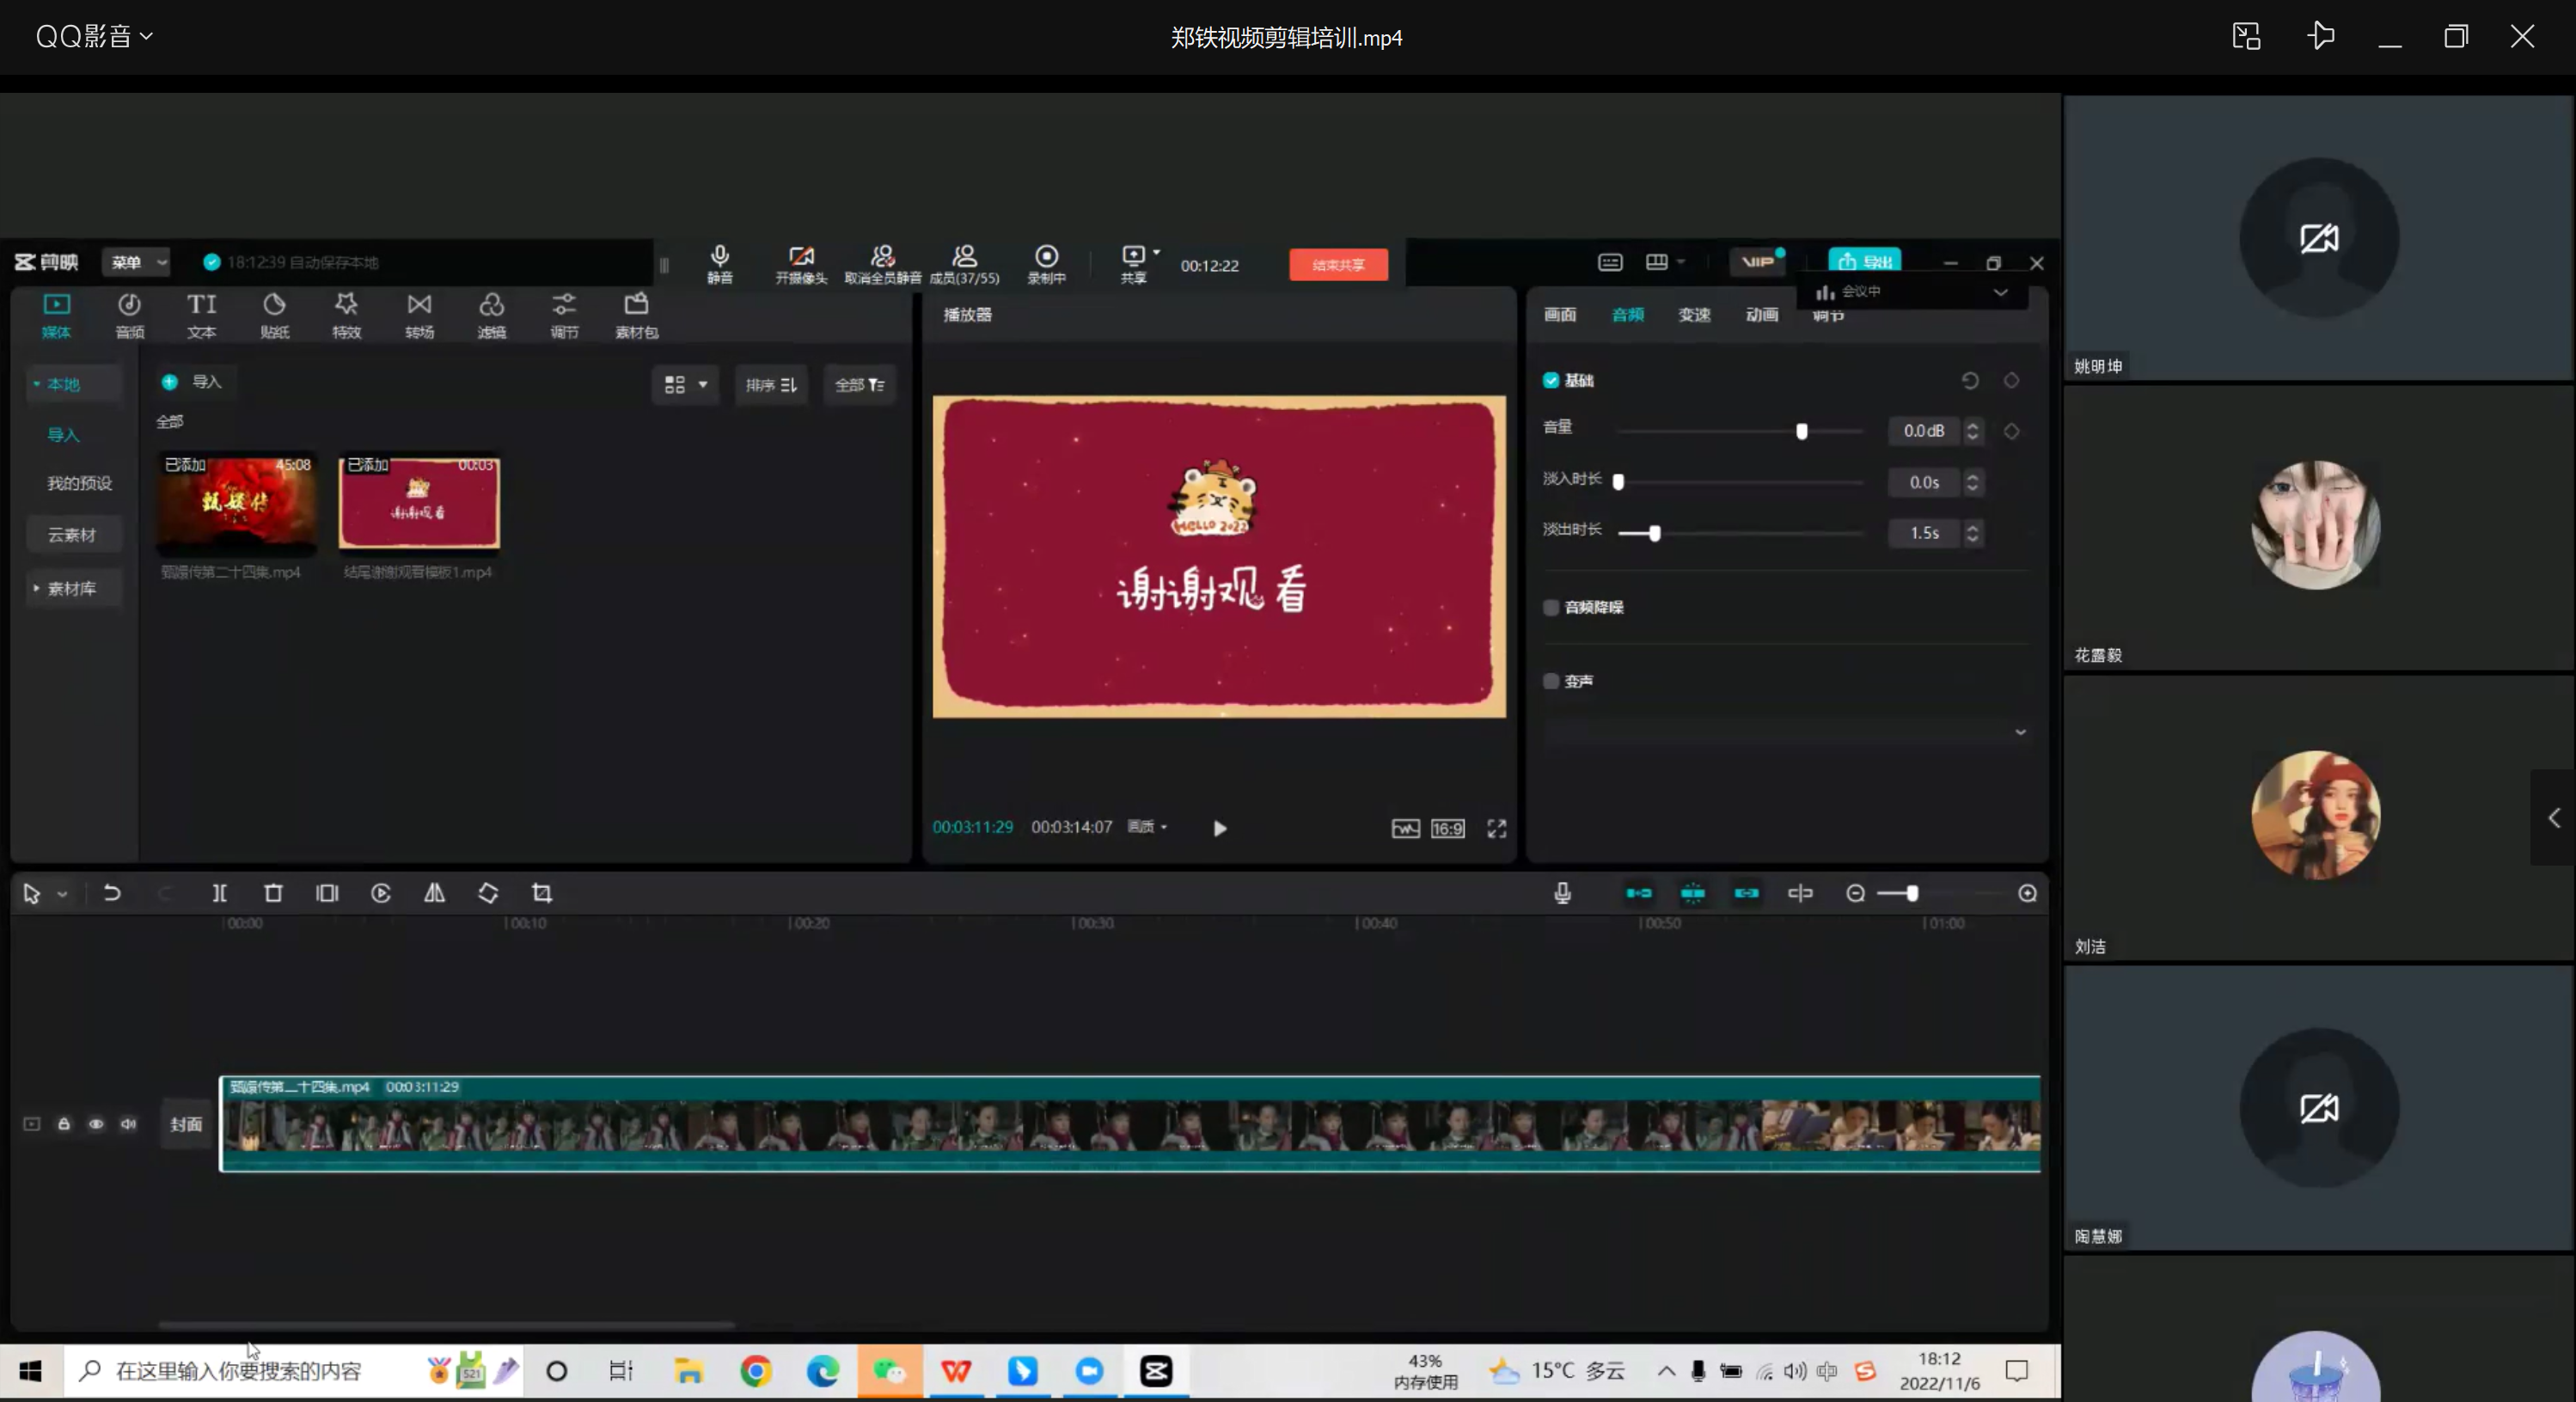
Task: Click the mirror flip icon
Action: coord(434,893)
